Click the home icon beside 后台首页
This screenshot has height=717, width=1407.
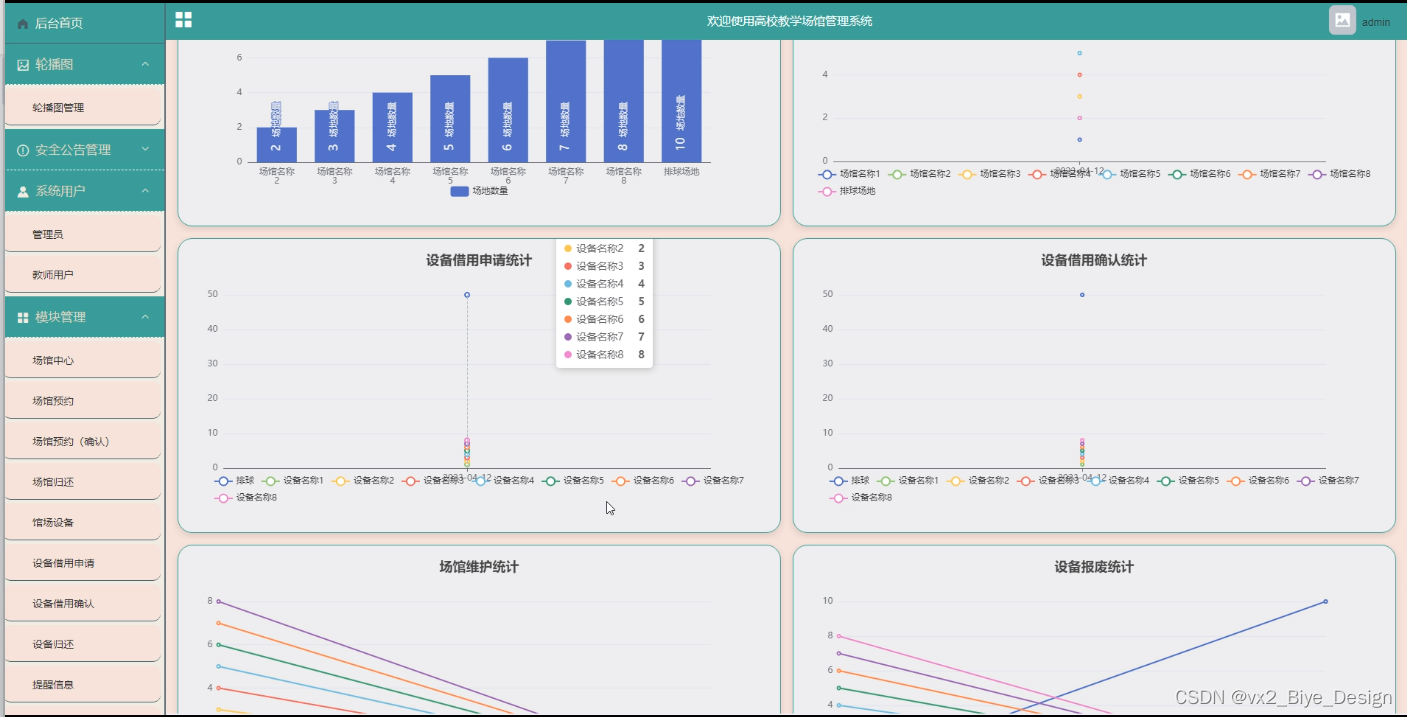(23, 23)
